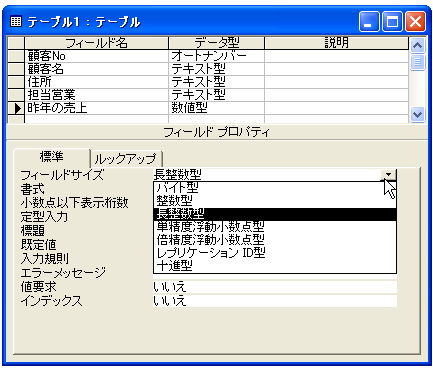Select the highlighted 長整数型 option
433x368 pixels.
click(x=275, y=214)
